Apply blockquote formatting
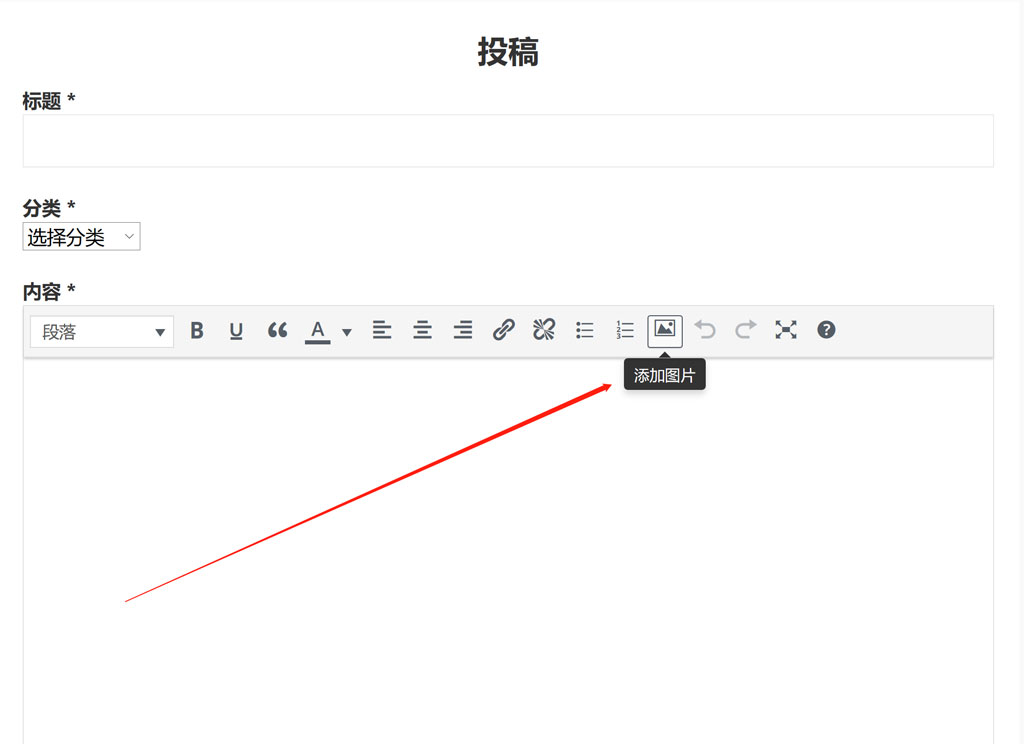Screen dimensions: 1024x744 277,331
